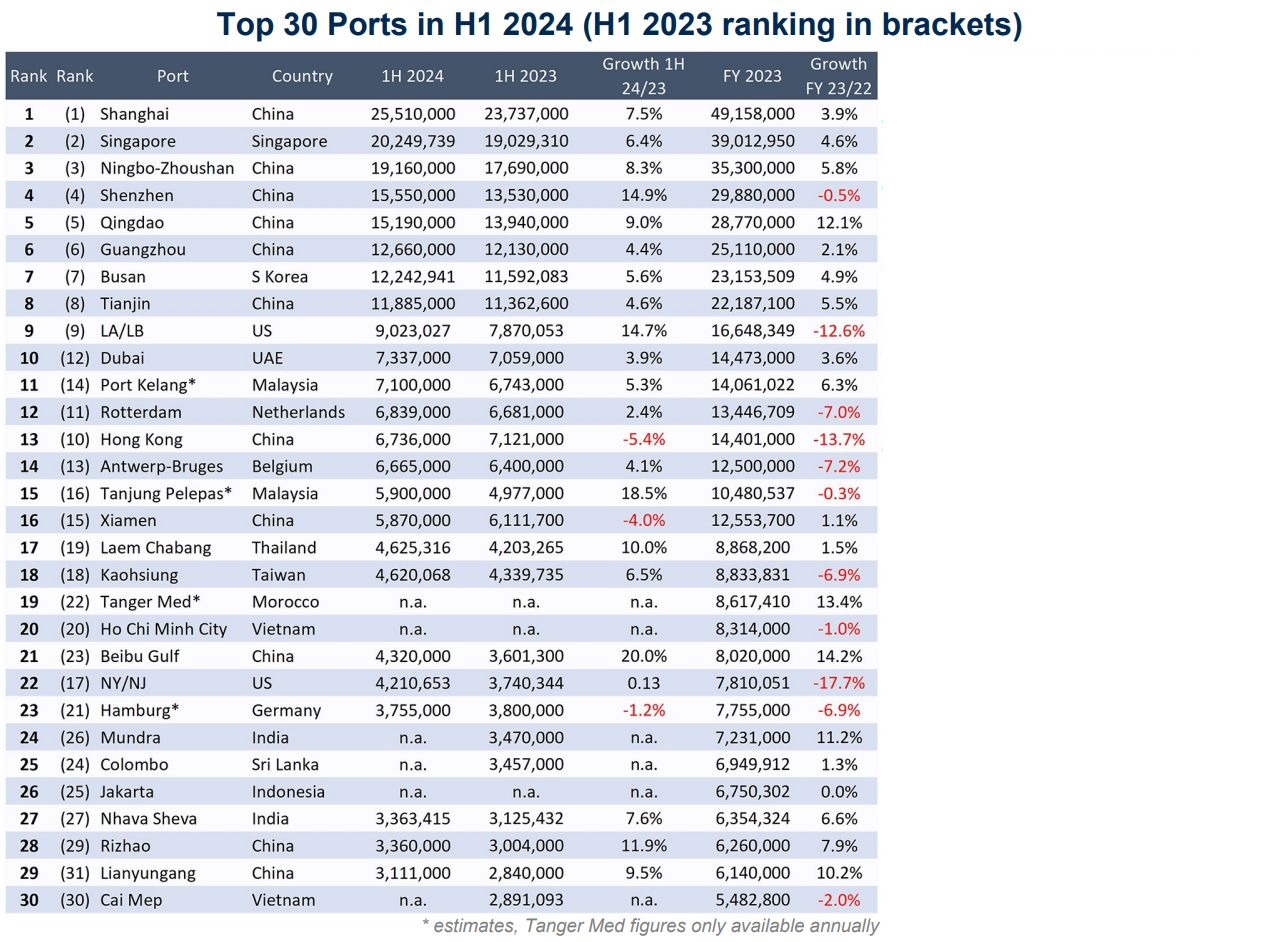Viewport: 1279px width, 942px height.
Task: Click LA/LB's red "-12.6%" growth value
Action: [839, 331]
